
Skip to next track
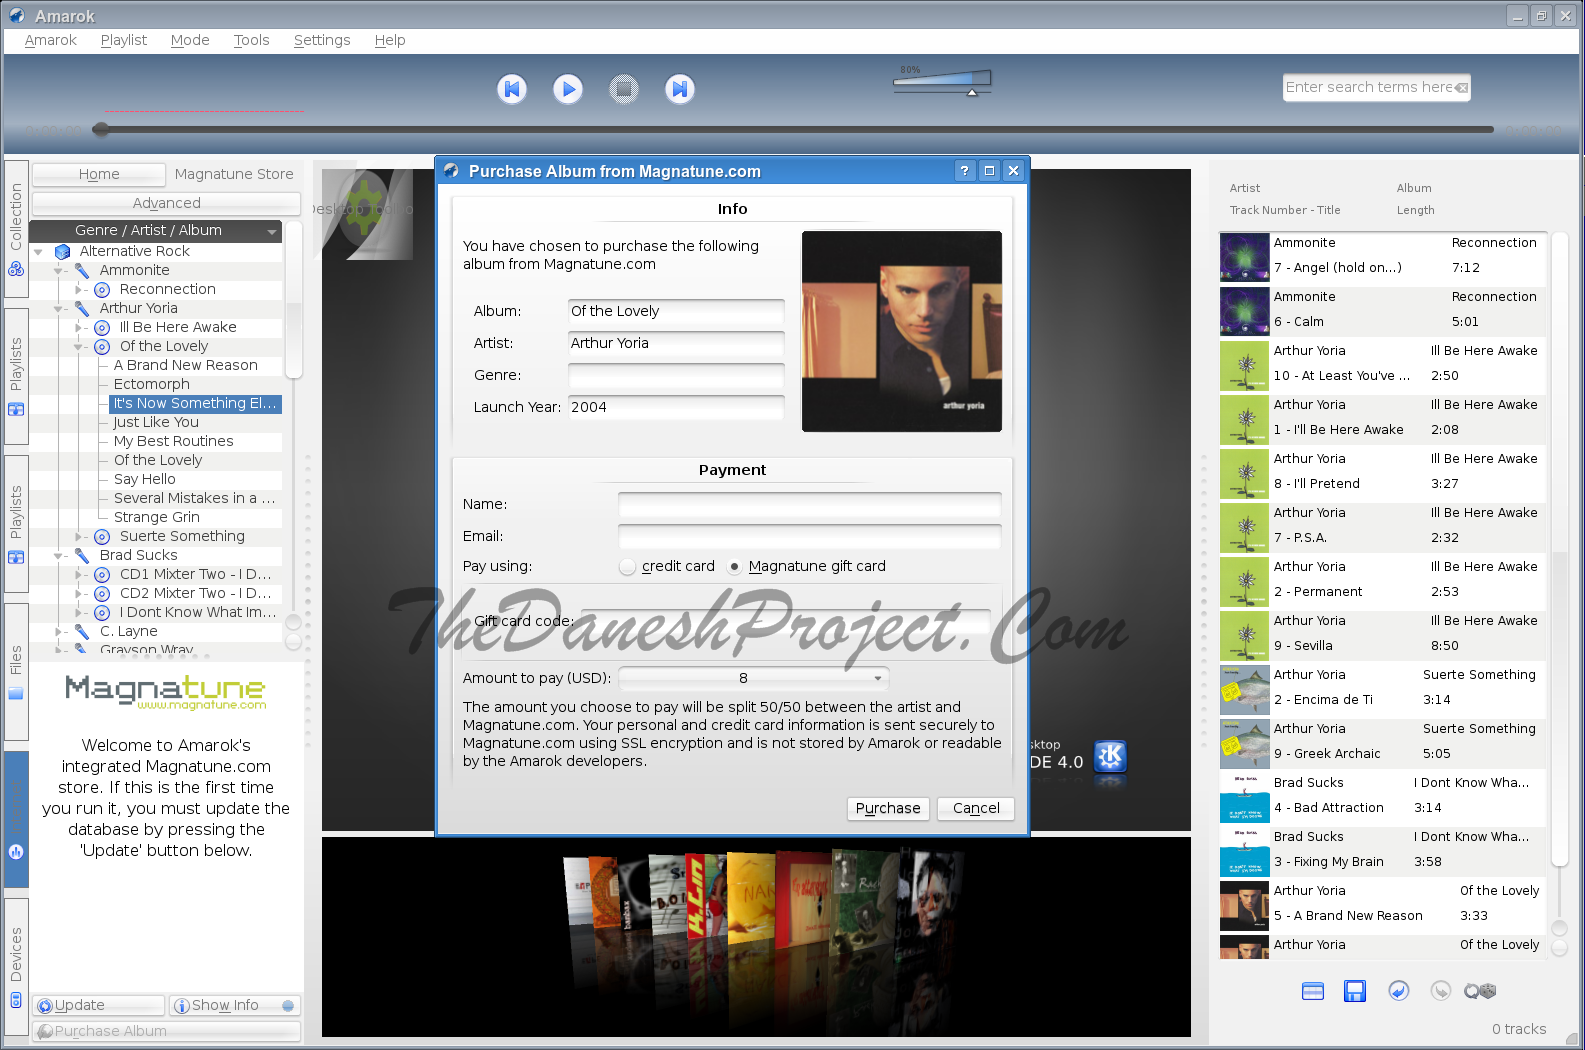(x=680, y=89)
